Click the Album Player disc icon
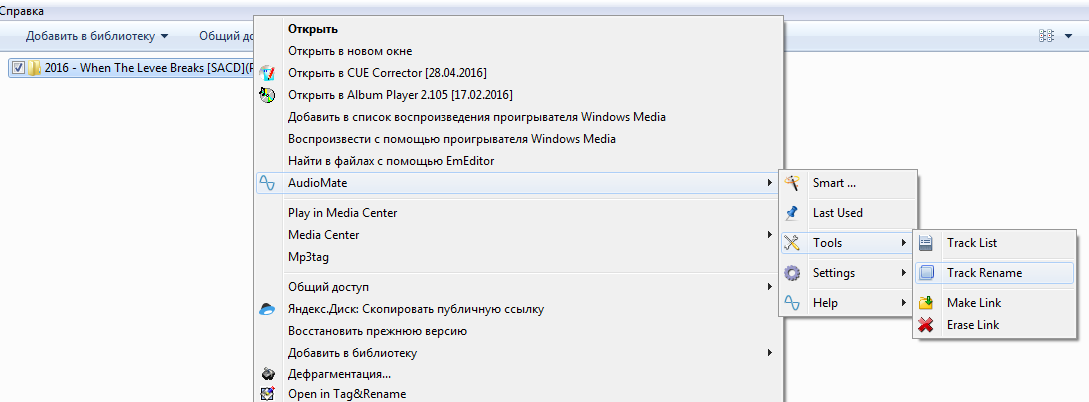1089x402 pixels. 267,95
